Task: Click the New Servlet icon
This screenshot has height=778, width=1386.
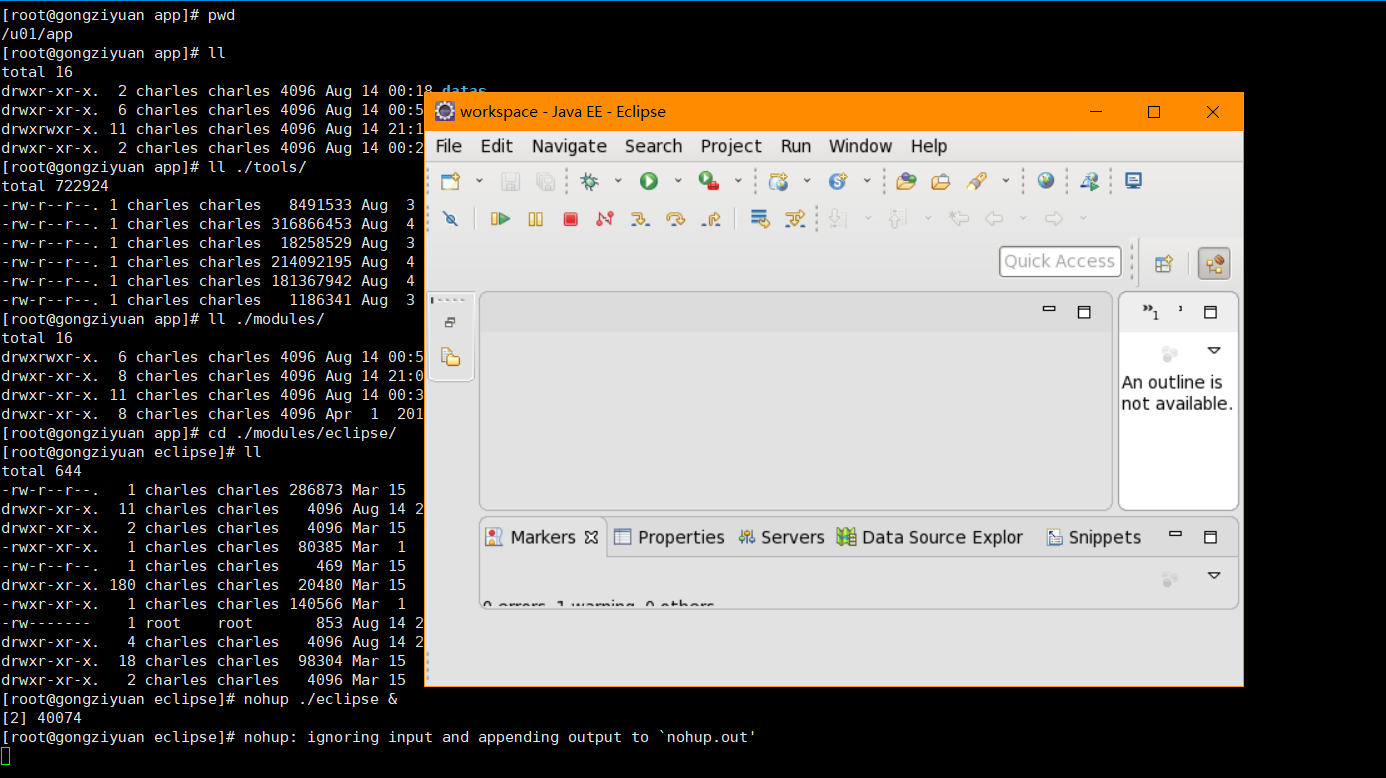Action: 838,181
